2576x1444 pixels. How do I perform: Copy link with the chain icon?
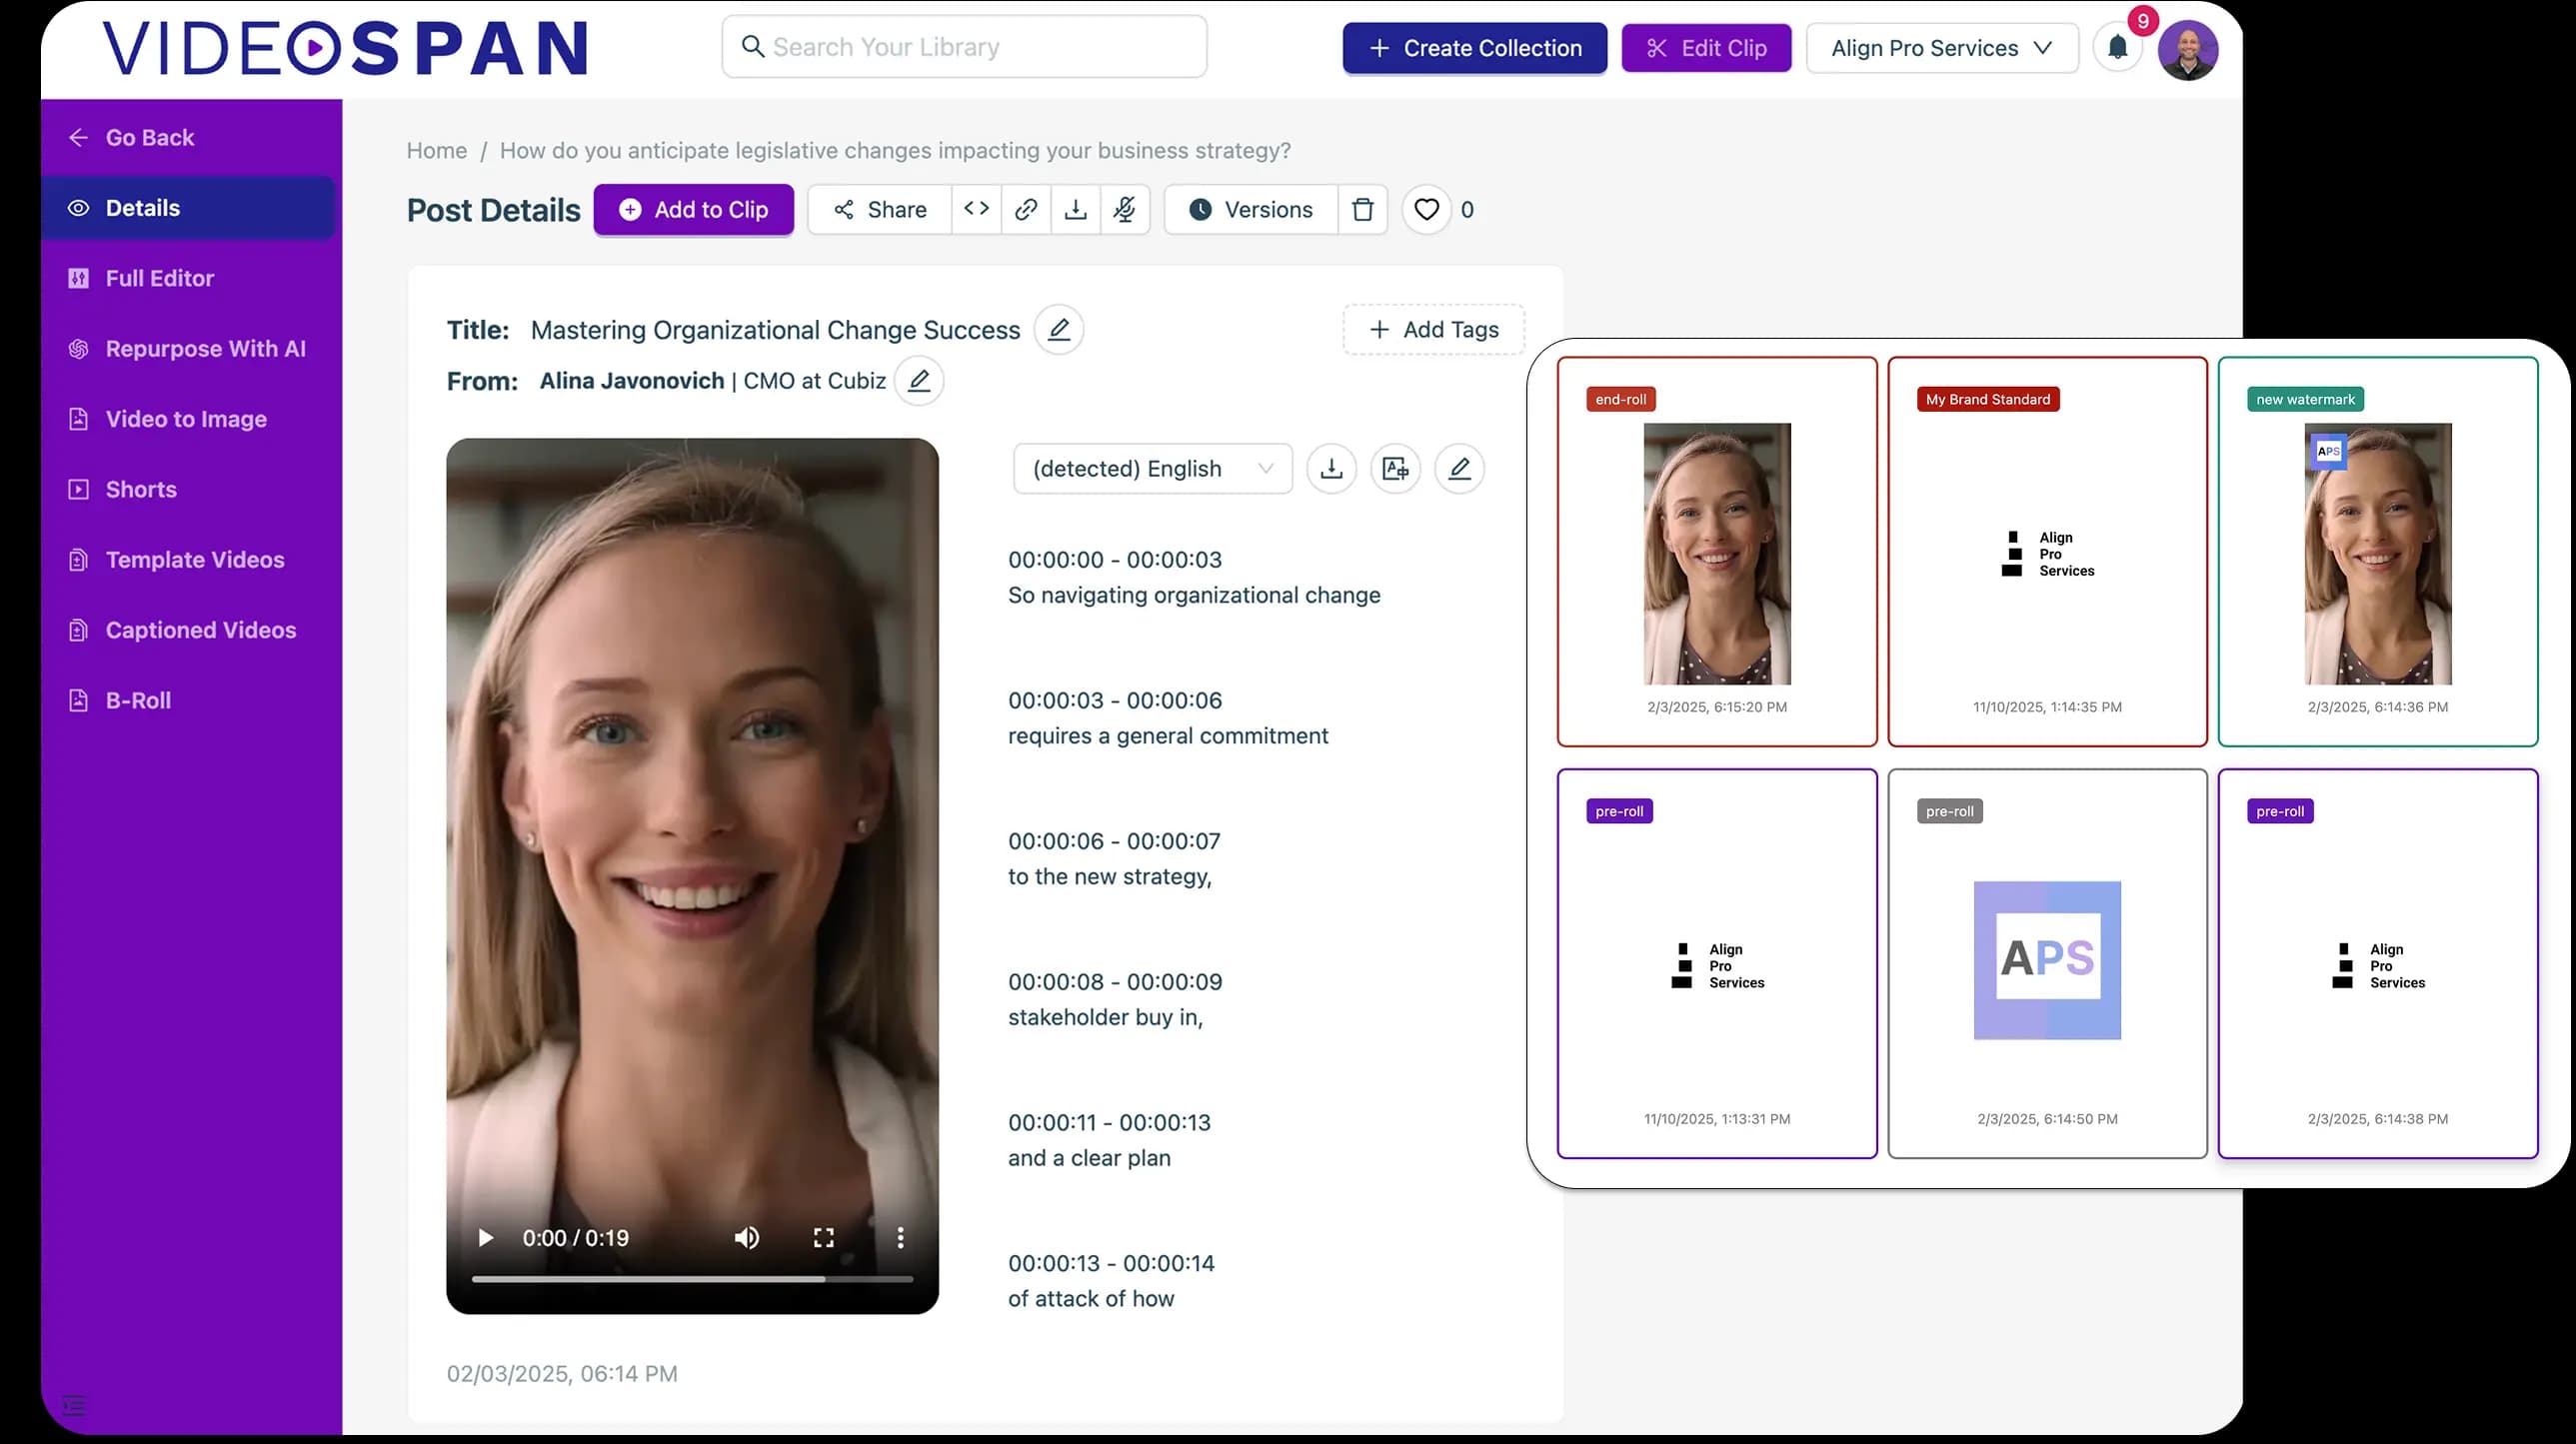click(1025, 209)
